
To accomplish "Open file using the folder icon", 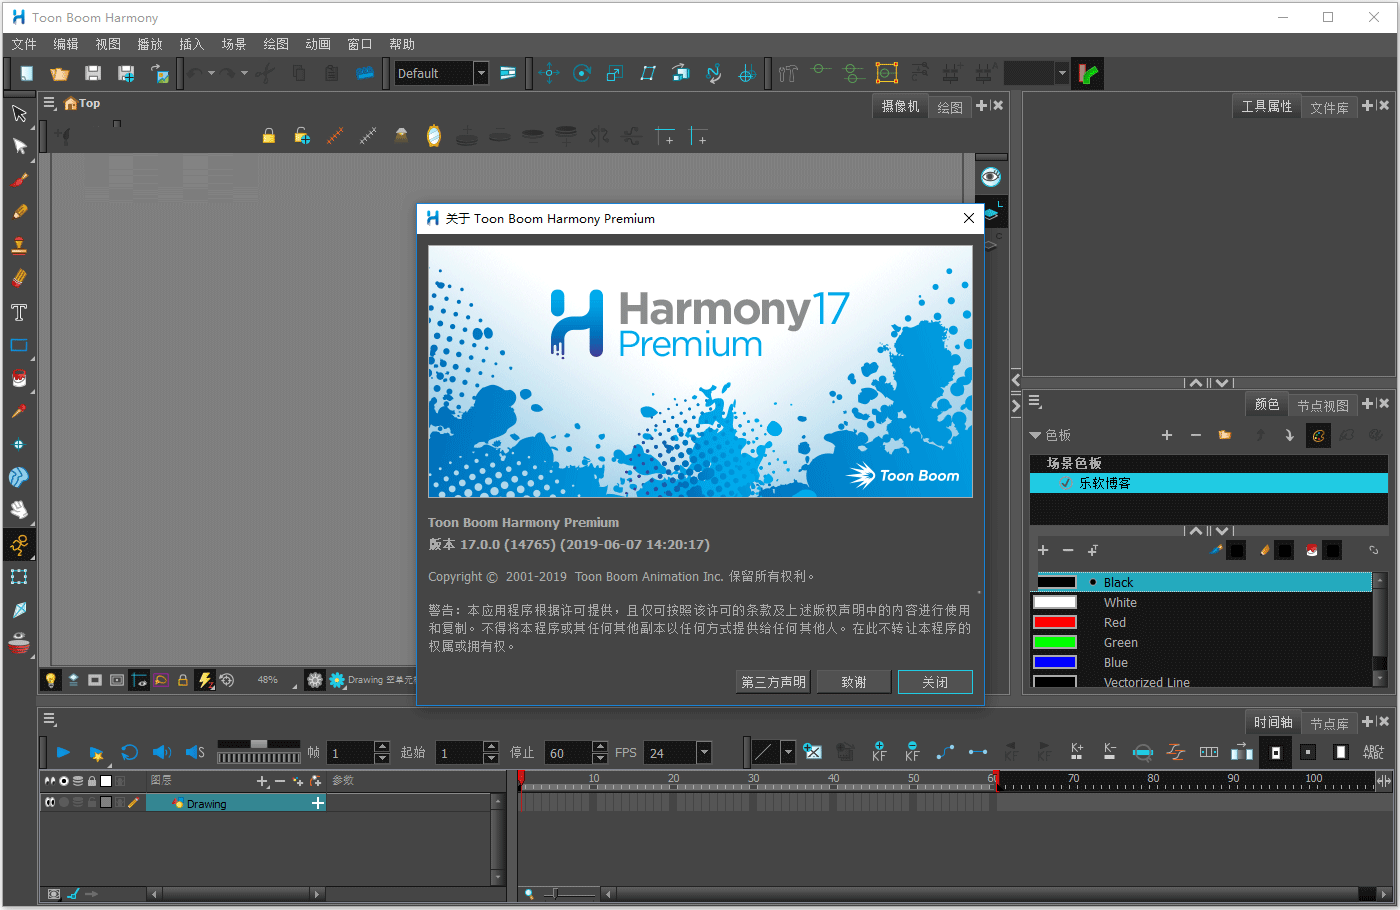I will 60,73.
